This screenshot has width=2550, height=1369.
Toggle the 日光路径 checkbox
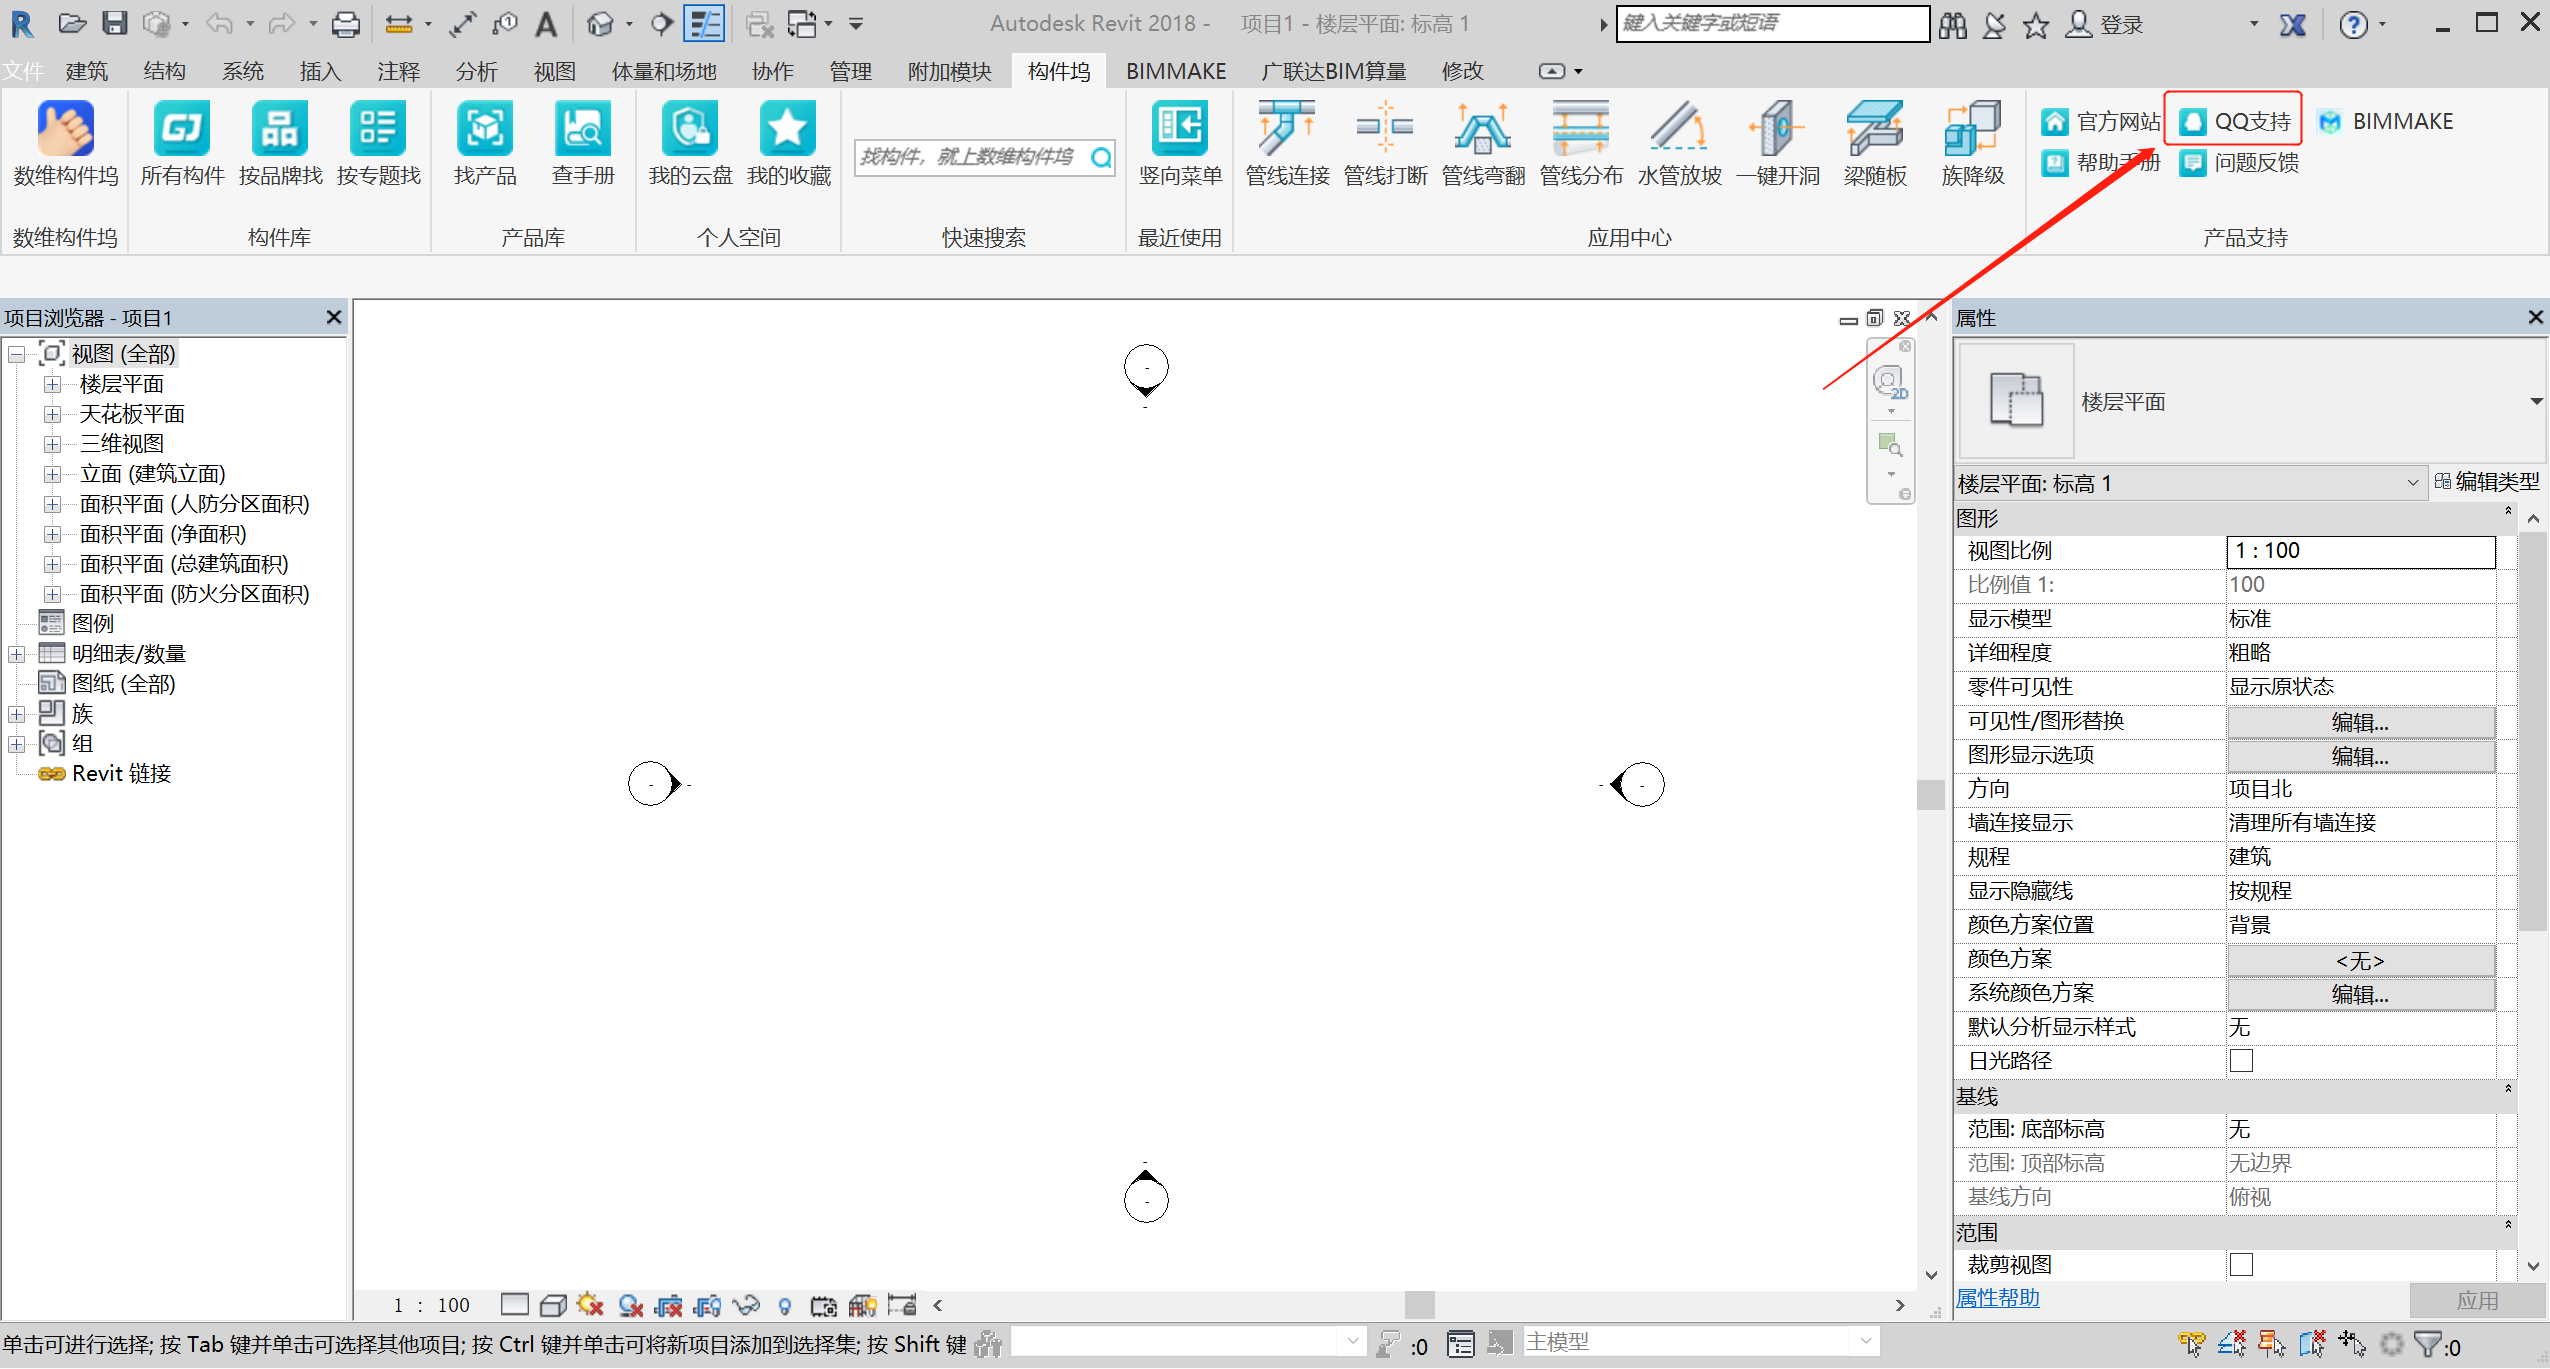[2241, 1061]
